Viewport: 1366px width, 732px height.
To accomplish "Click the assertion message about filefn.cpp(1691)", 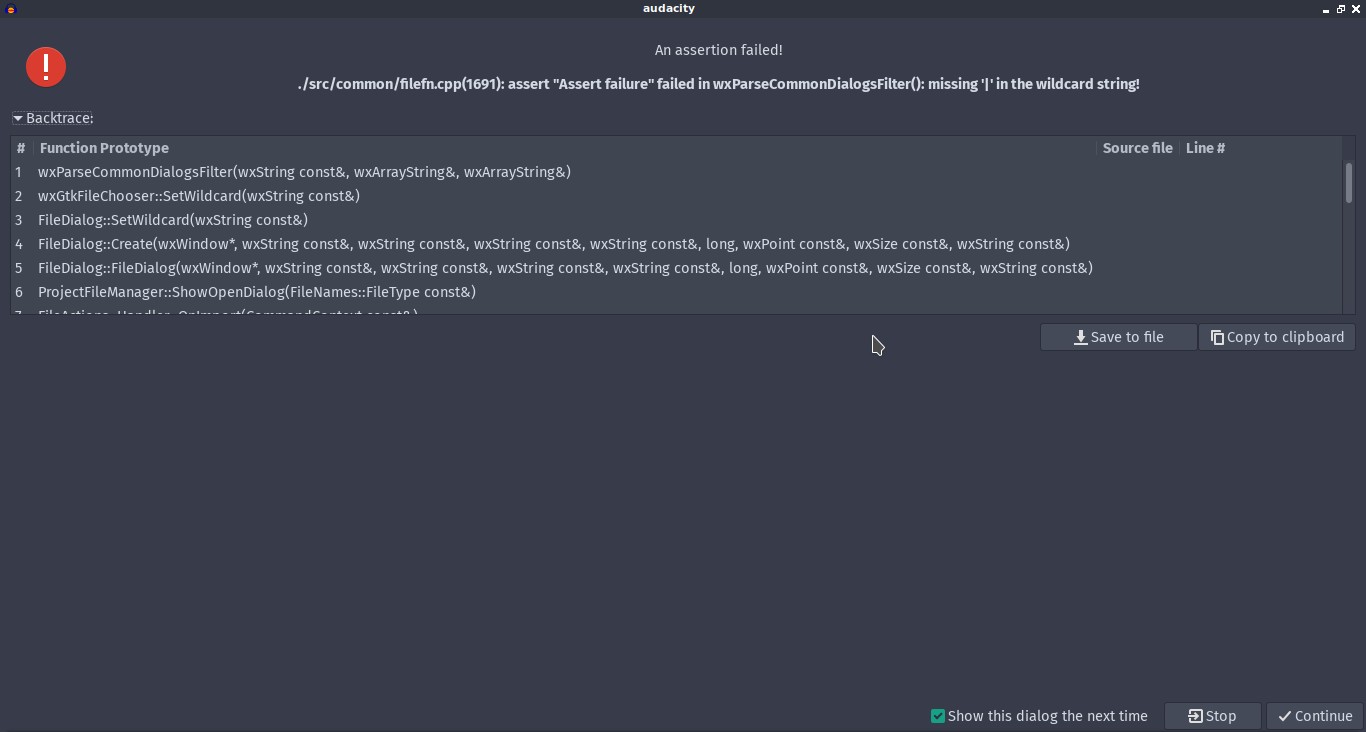I will coord(718,84).
